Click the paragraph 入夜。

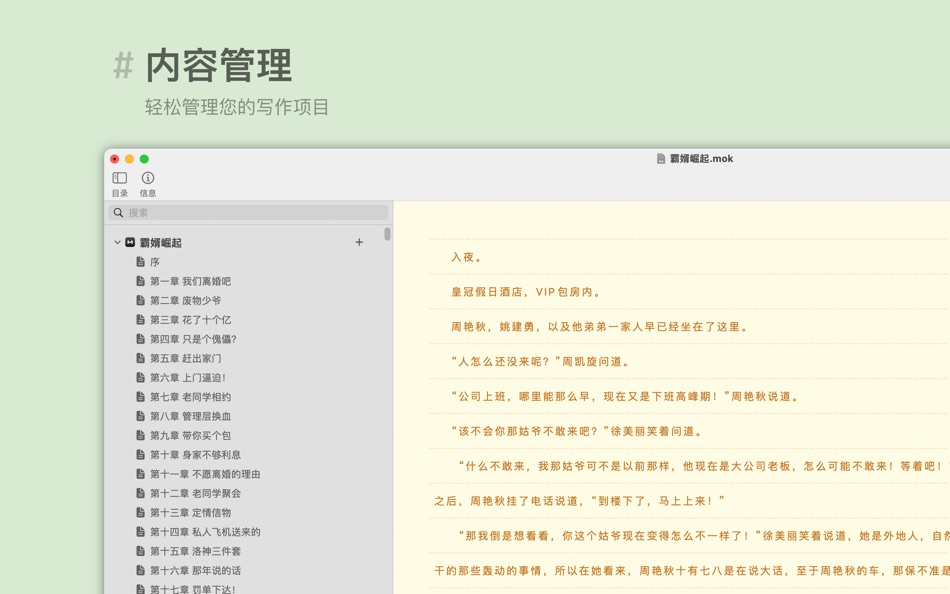467,257
